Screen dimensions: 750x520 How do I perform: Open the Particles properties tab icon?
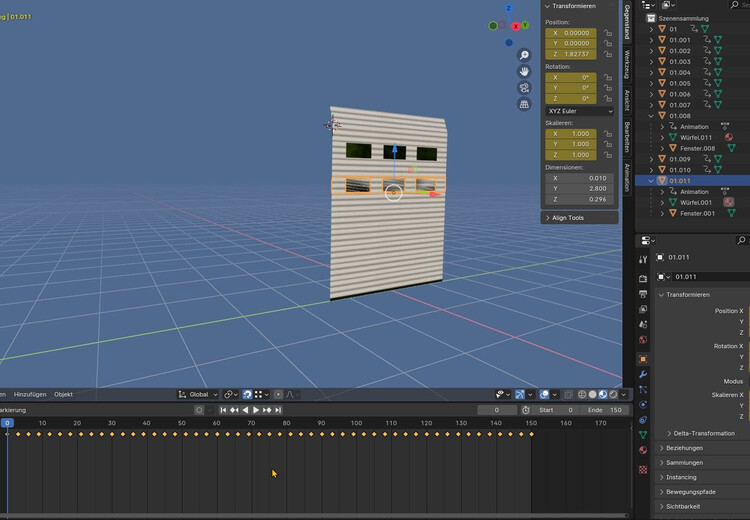(643, 389)
